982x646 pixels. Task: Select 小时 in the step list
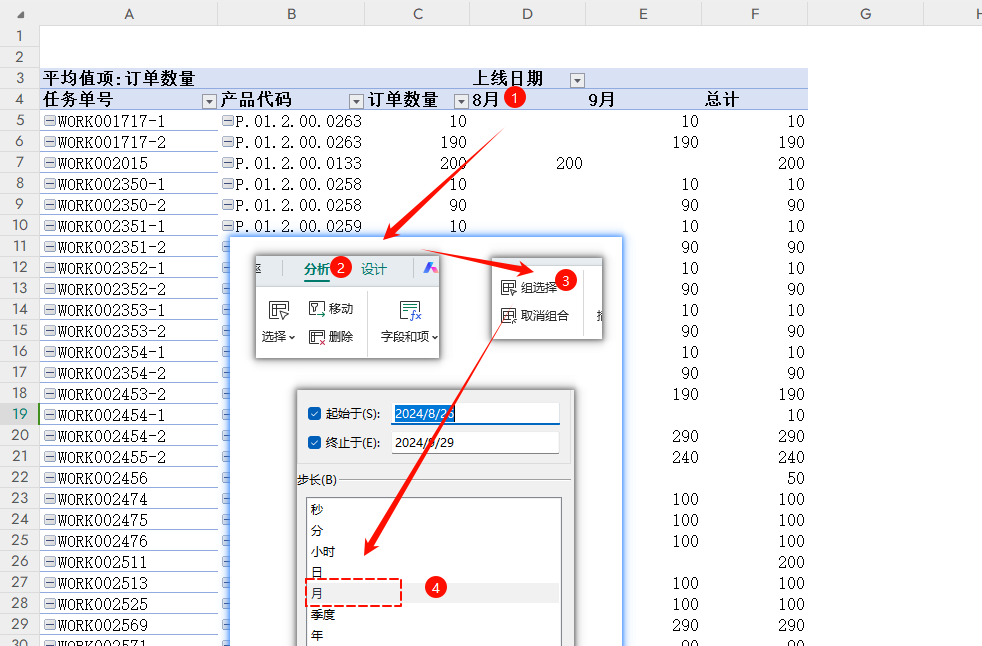click(433, 551)
